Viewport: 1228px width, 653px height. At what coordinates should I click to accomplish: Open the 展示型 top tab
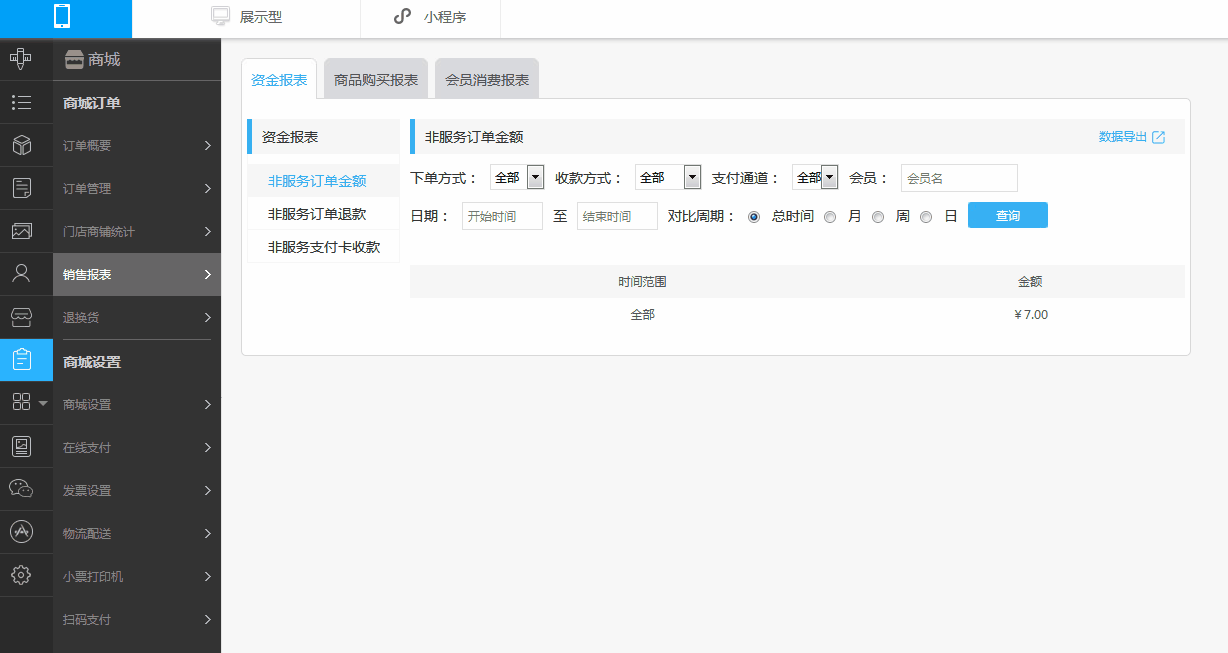pyautogui.click(x=246, y=17)
